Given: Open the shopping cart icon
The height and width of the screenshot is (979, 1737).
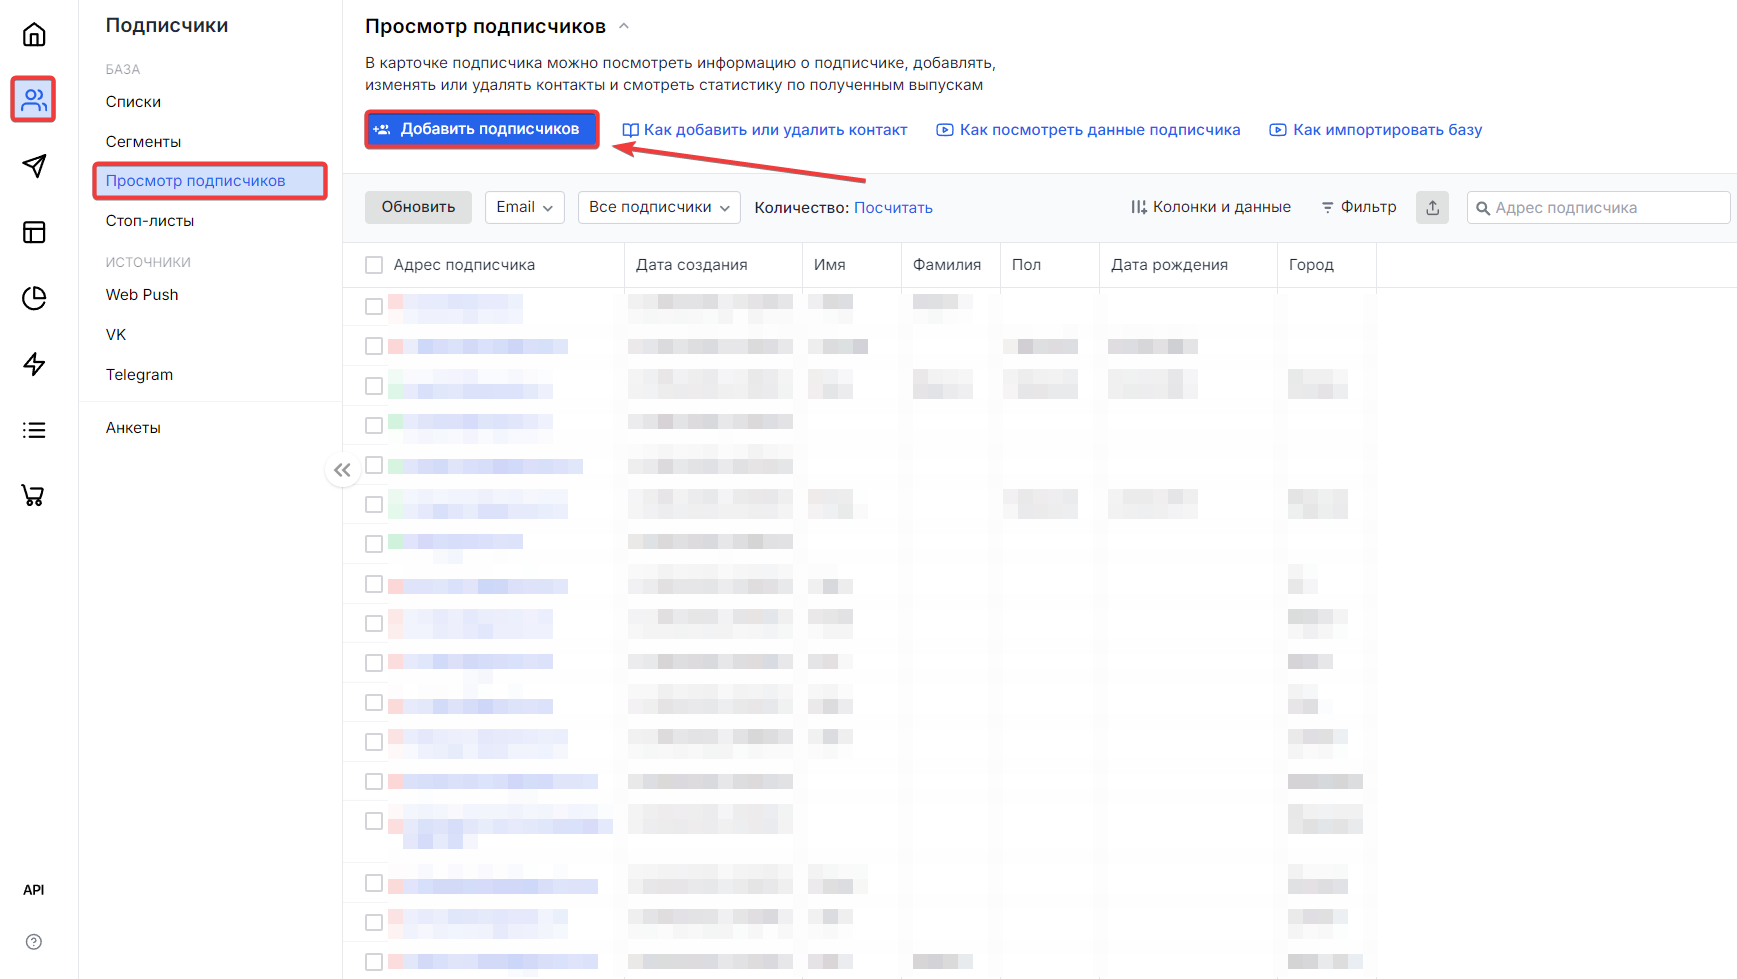Looking at the screenshot, I should point(34,495).
